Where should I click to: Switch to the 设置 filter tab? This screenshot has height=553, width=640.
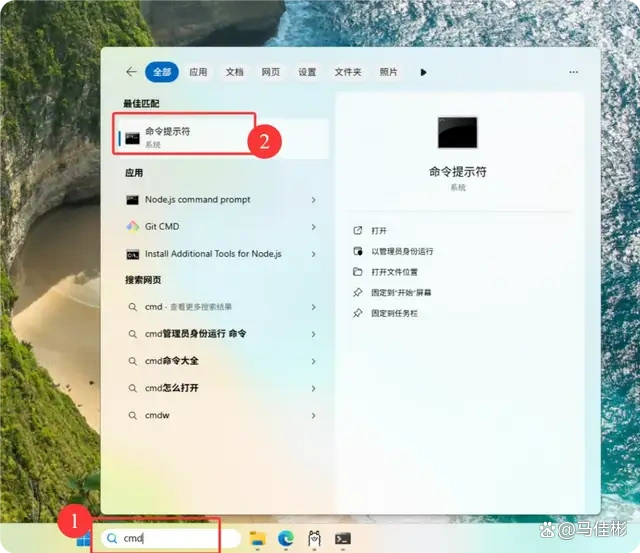[307, 72]
